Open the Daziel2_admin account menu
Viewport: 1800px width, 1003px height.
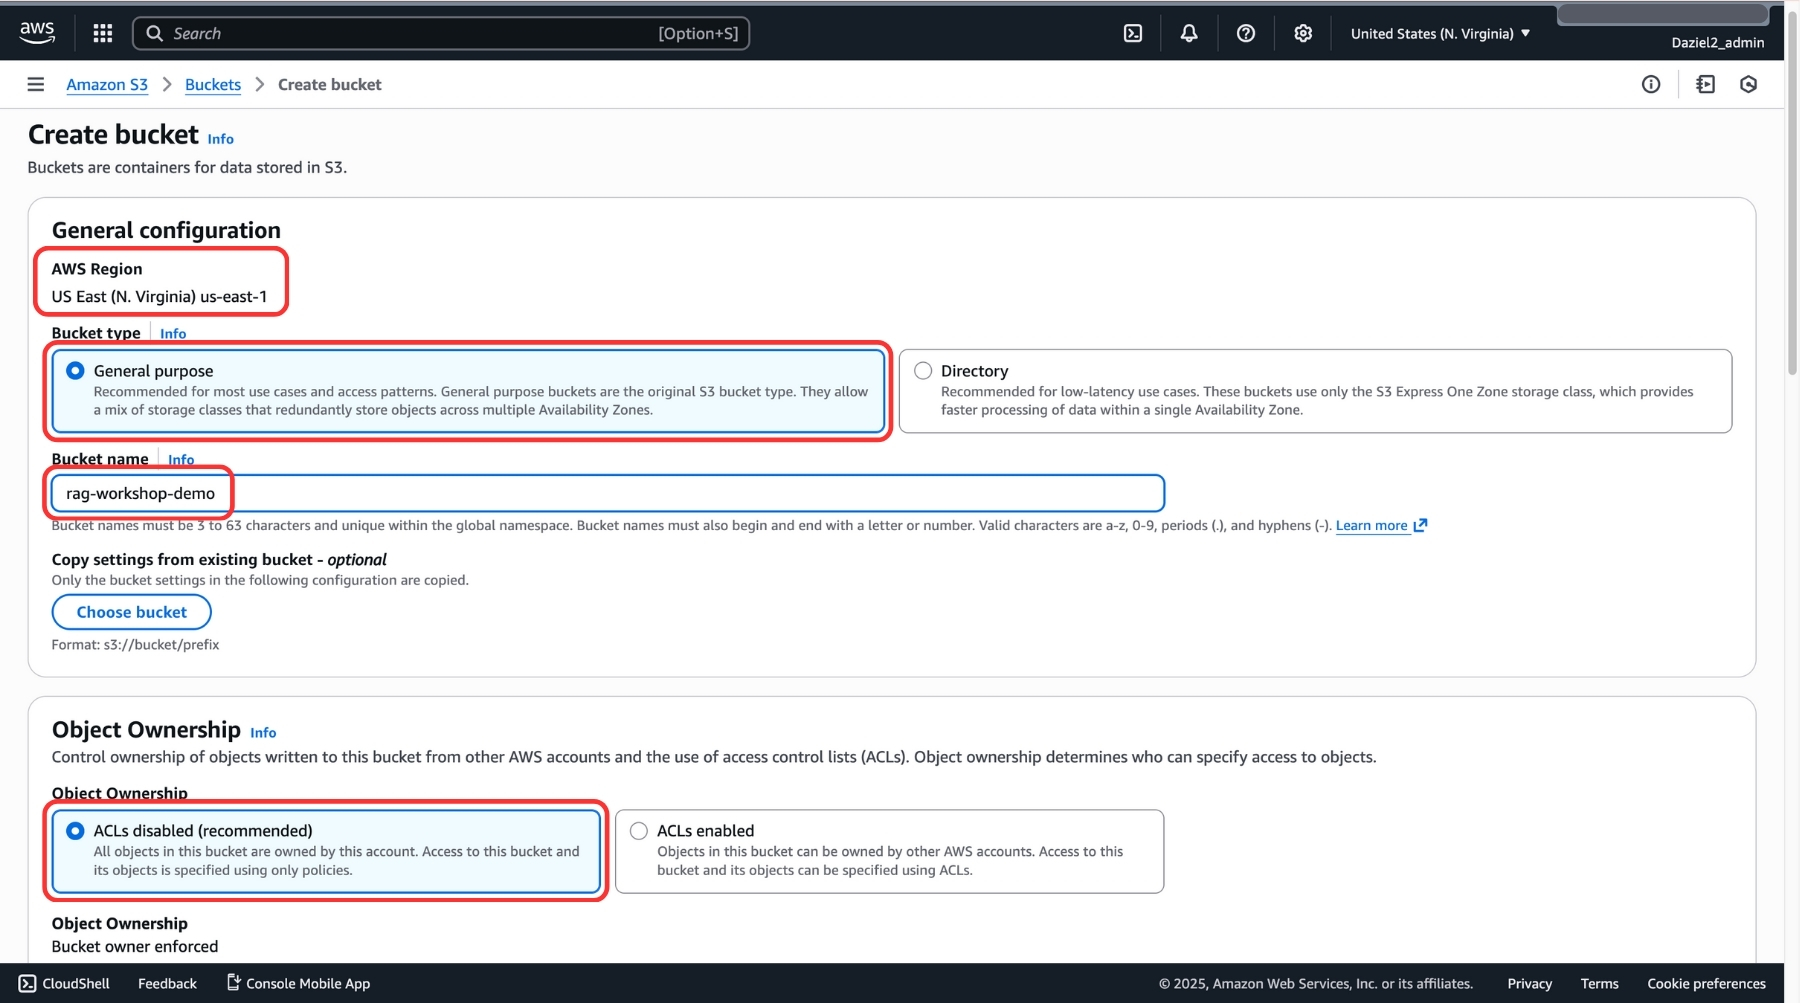(x=1718, y=42)
